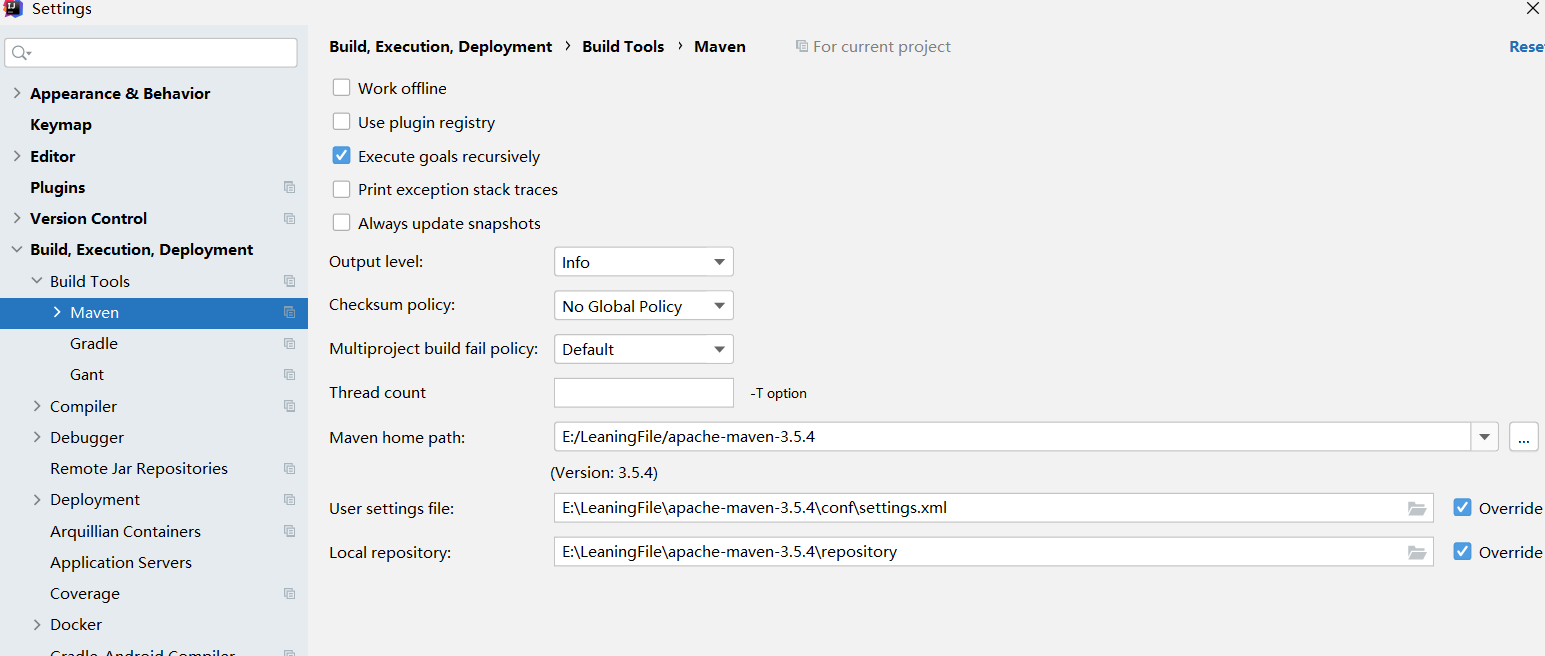Screen dimensions: 1545x656
Task: Click the folder icon for User settings file
Action: pos(1416,508)
